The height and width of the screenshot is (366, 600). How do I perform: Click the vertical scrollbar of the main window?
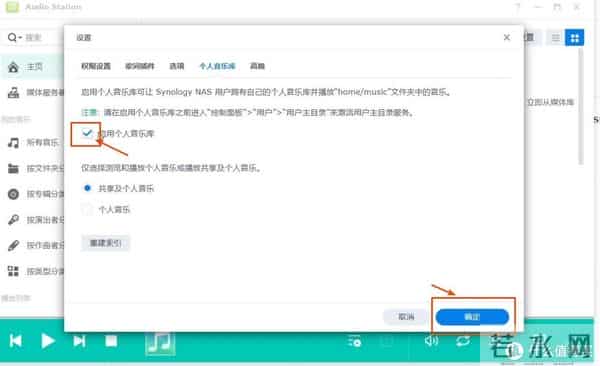[x=580, y=107]
